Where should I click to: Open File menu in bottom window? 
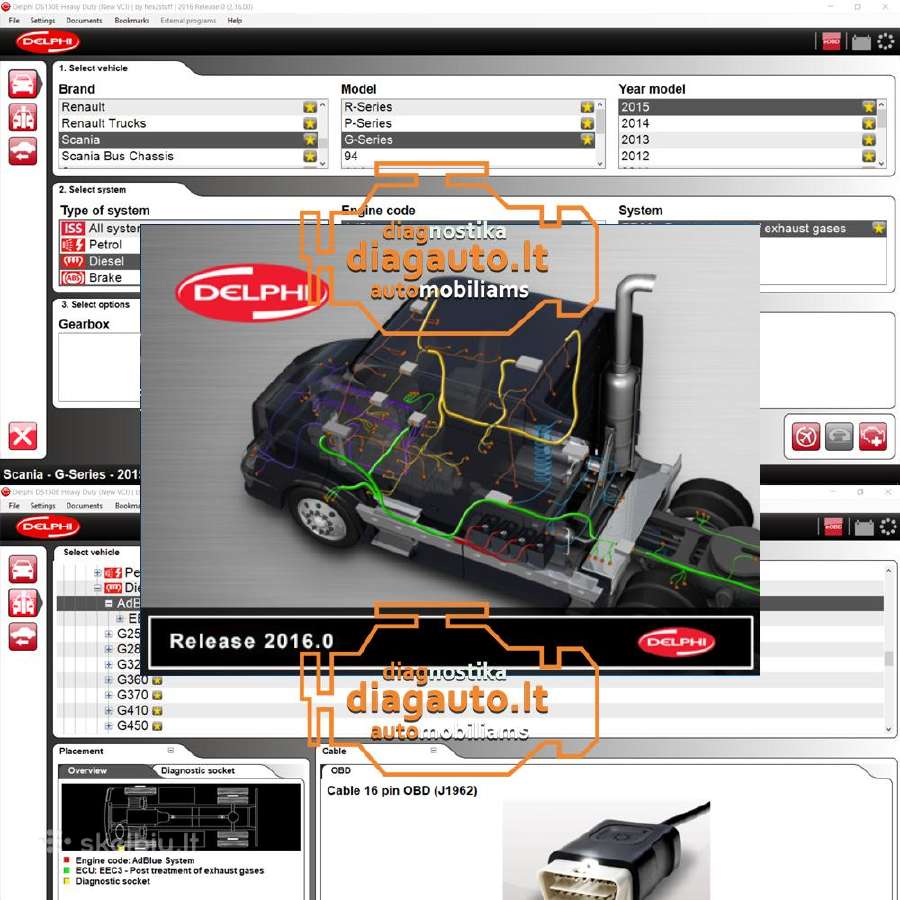(x=14, y=506)
